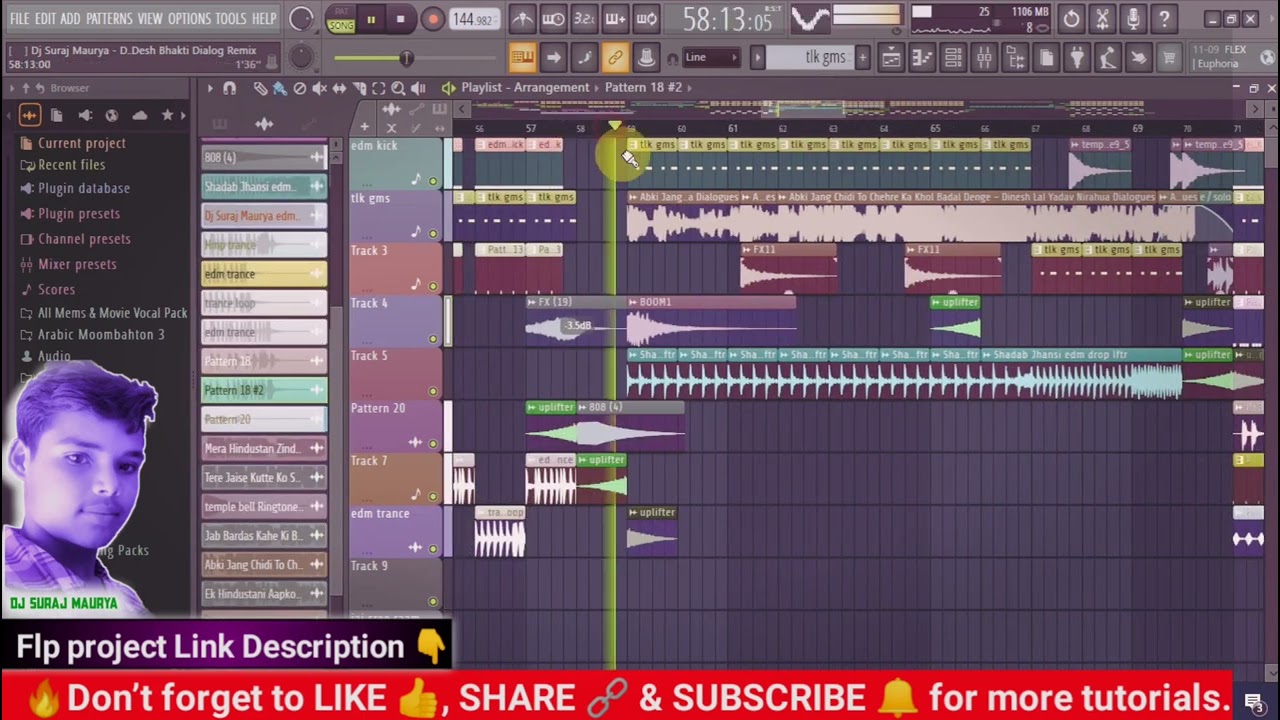Select Mera Hindustan Zind in the picker
The image size is (1280, 720).
tap(264, 448)
